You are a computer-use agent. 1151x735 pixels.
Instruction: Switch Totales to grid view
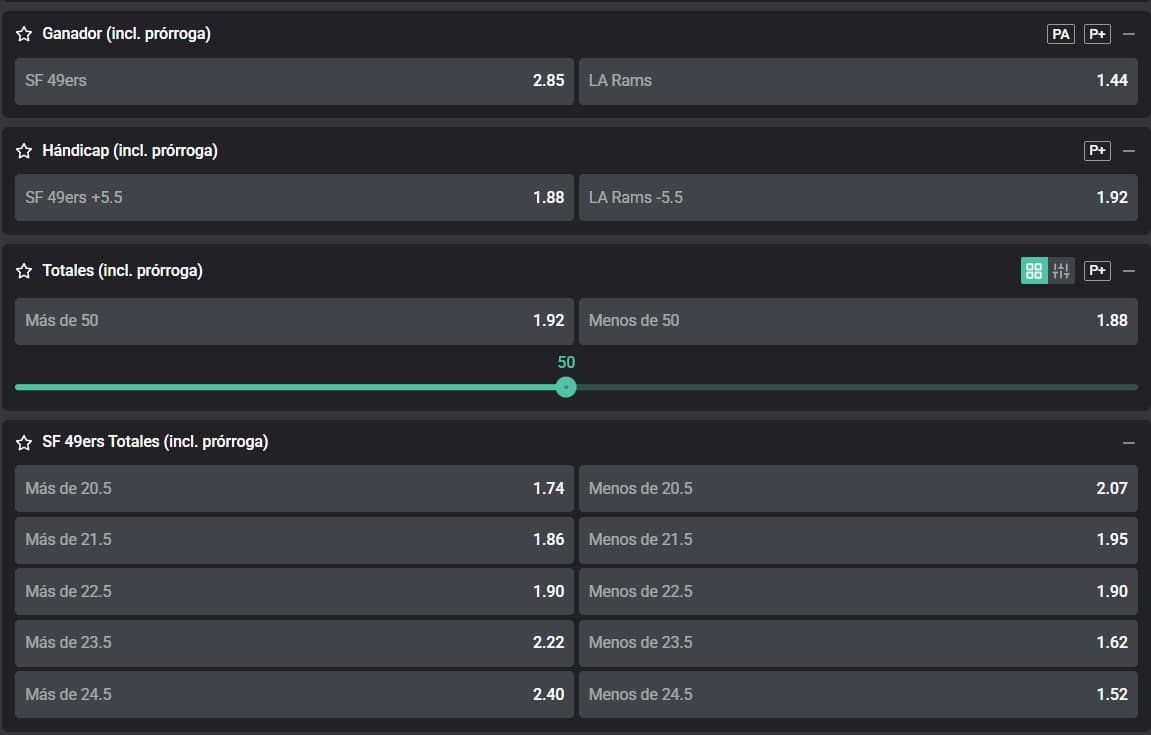(x=1034, y=271)
